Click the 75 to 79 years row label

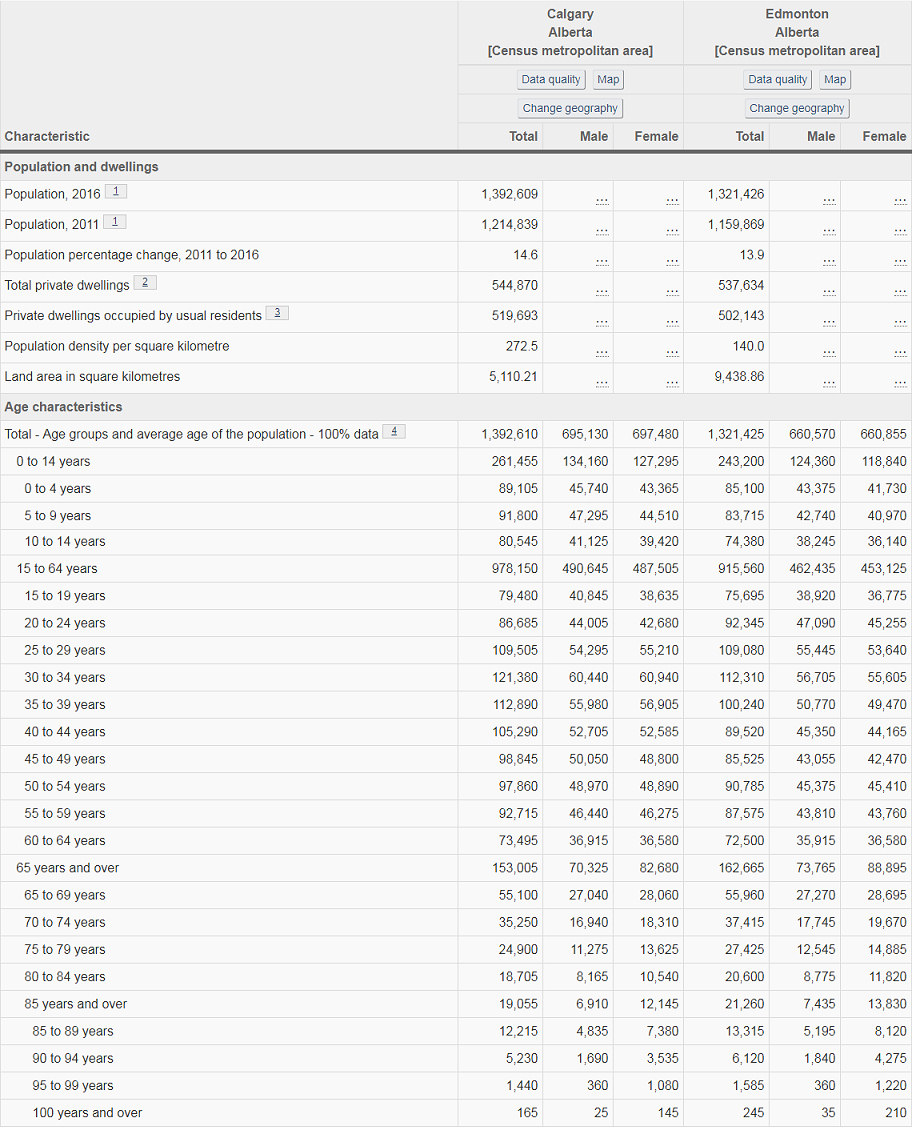[65, 949]
